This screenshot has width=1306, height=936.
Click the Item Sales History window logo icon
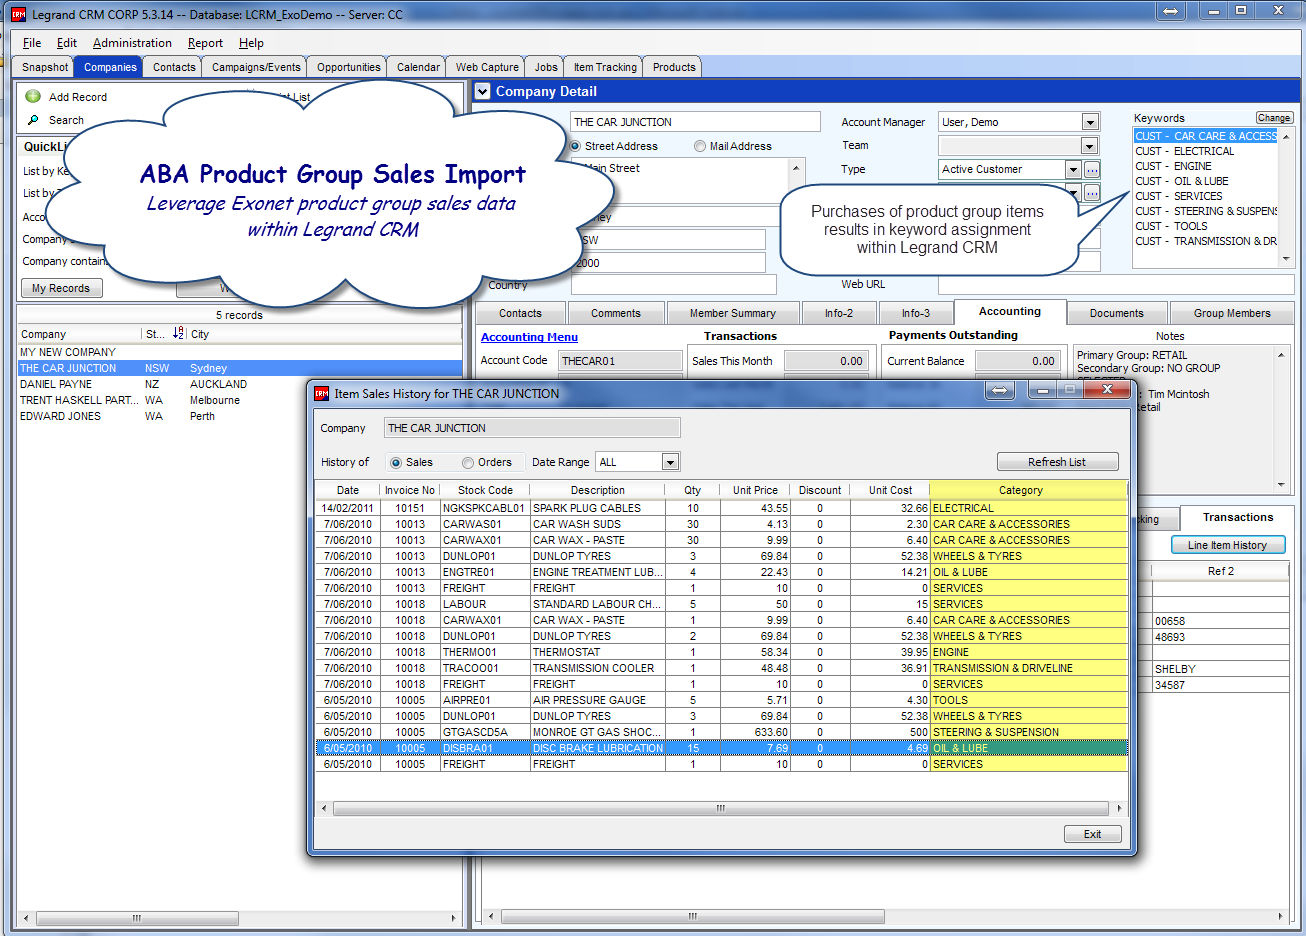322,394
